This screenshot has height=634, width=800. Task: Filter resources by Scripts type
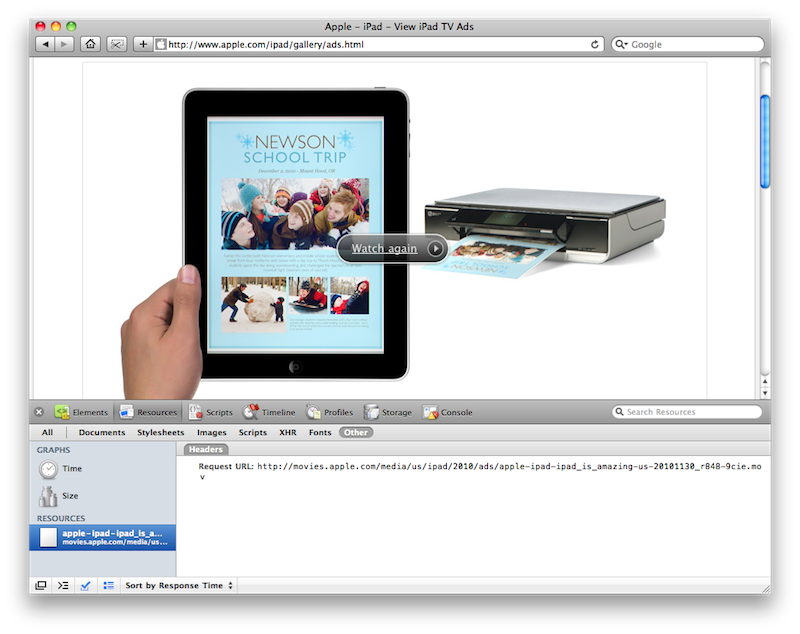pos(253,433)
